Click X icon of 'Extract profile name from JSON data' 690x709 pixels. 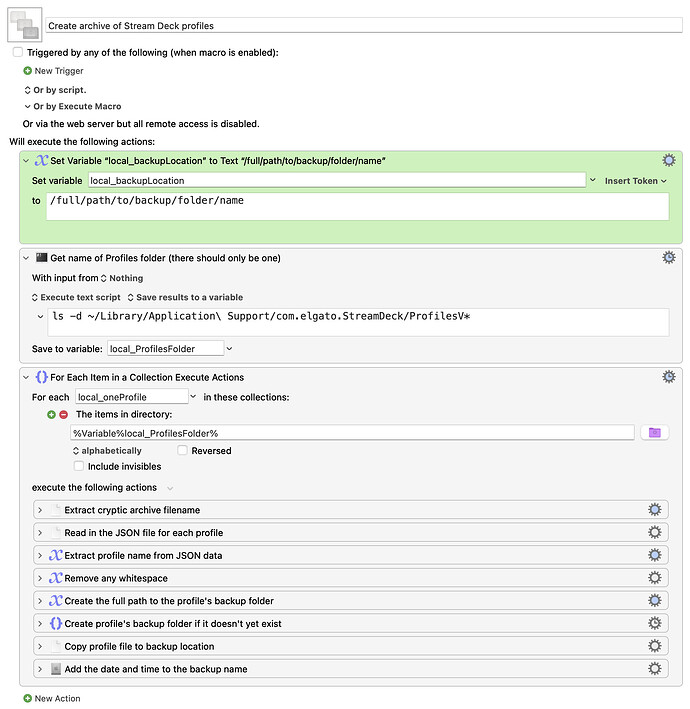coord(56,555)
